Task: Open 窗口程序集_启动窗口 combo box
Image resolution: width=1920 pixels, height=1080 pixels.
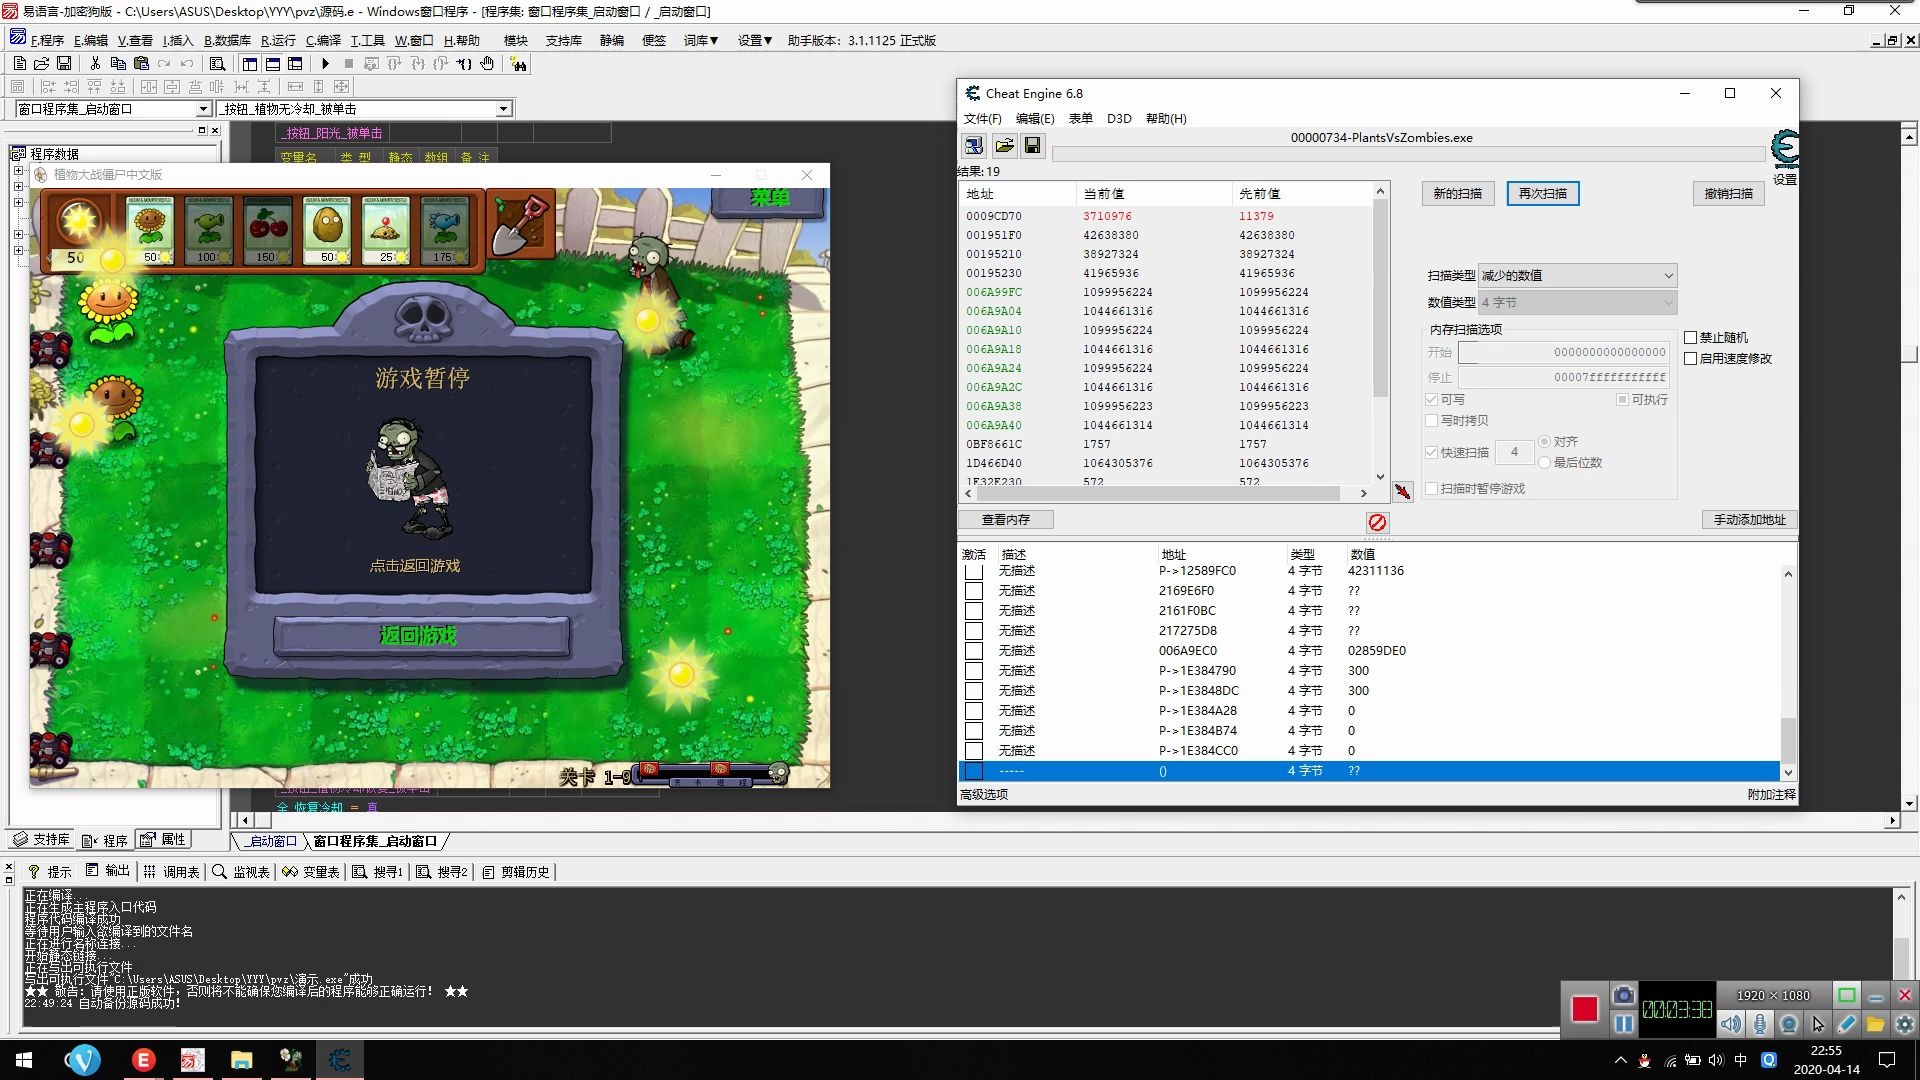Action: click(x=113, y=109)
